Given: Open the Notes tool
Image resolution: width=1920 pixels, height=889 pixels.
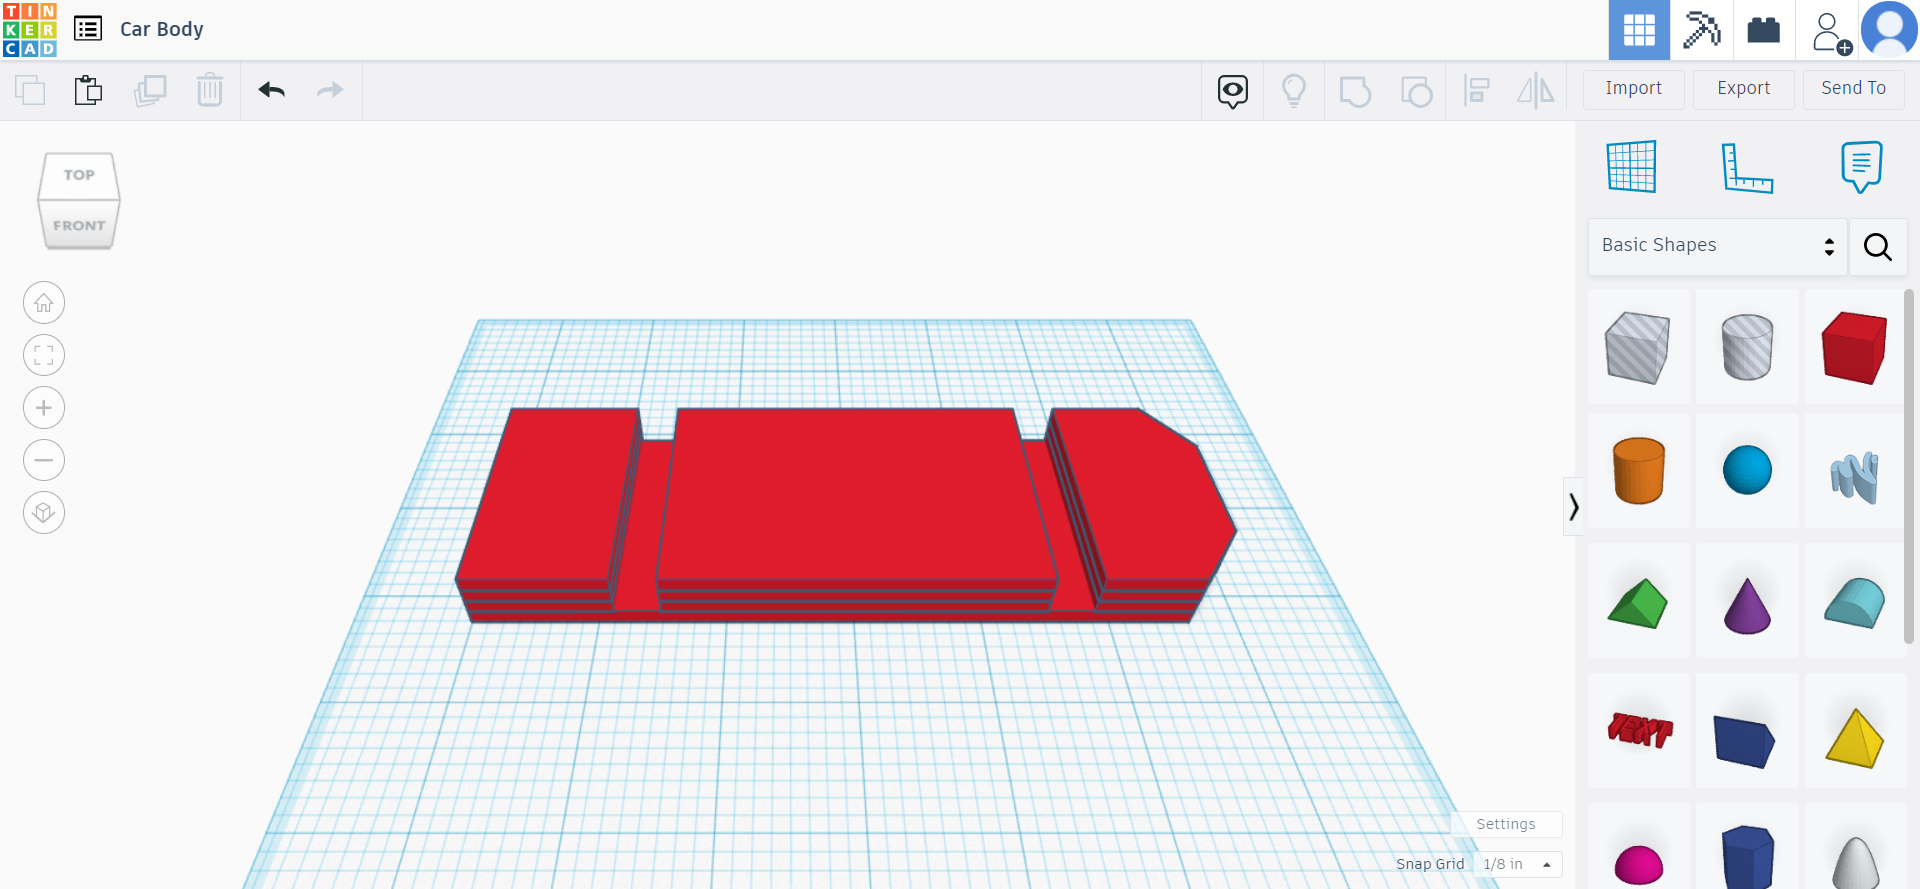Looking at the screenshot, I should 1861,166.
